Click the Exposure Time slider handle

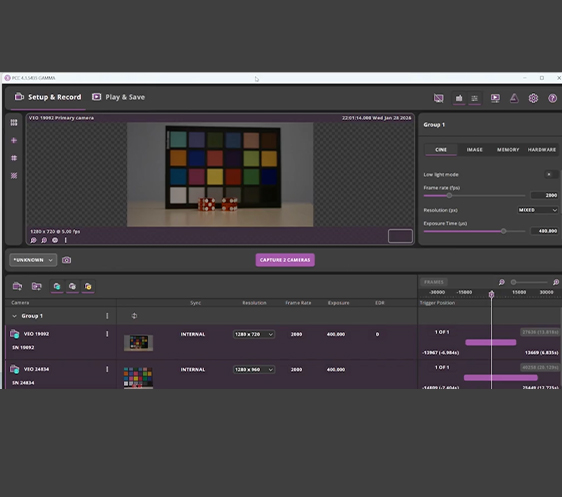click(x=503, y=231)
